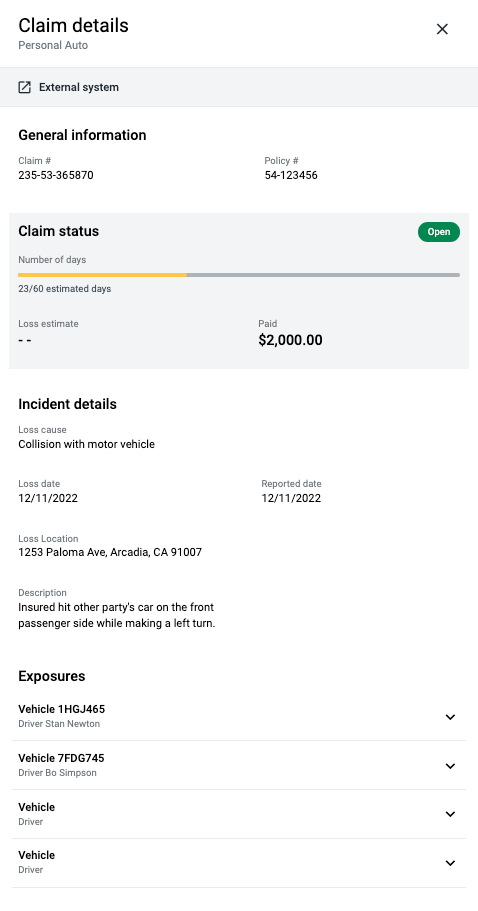Screen dimensions: 478x911
Task: Click the Loss estimate dashes value
Action: pyautogui.click(x=24, y=340)
